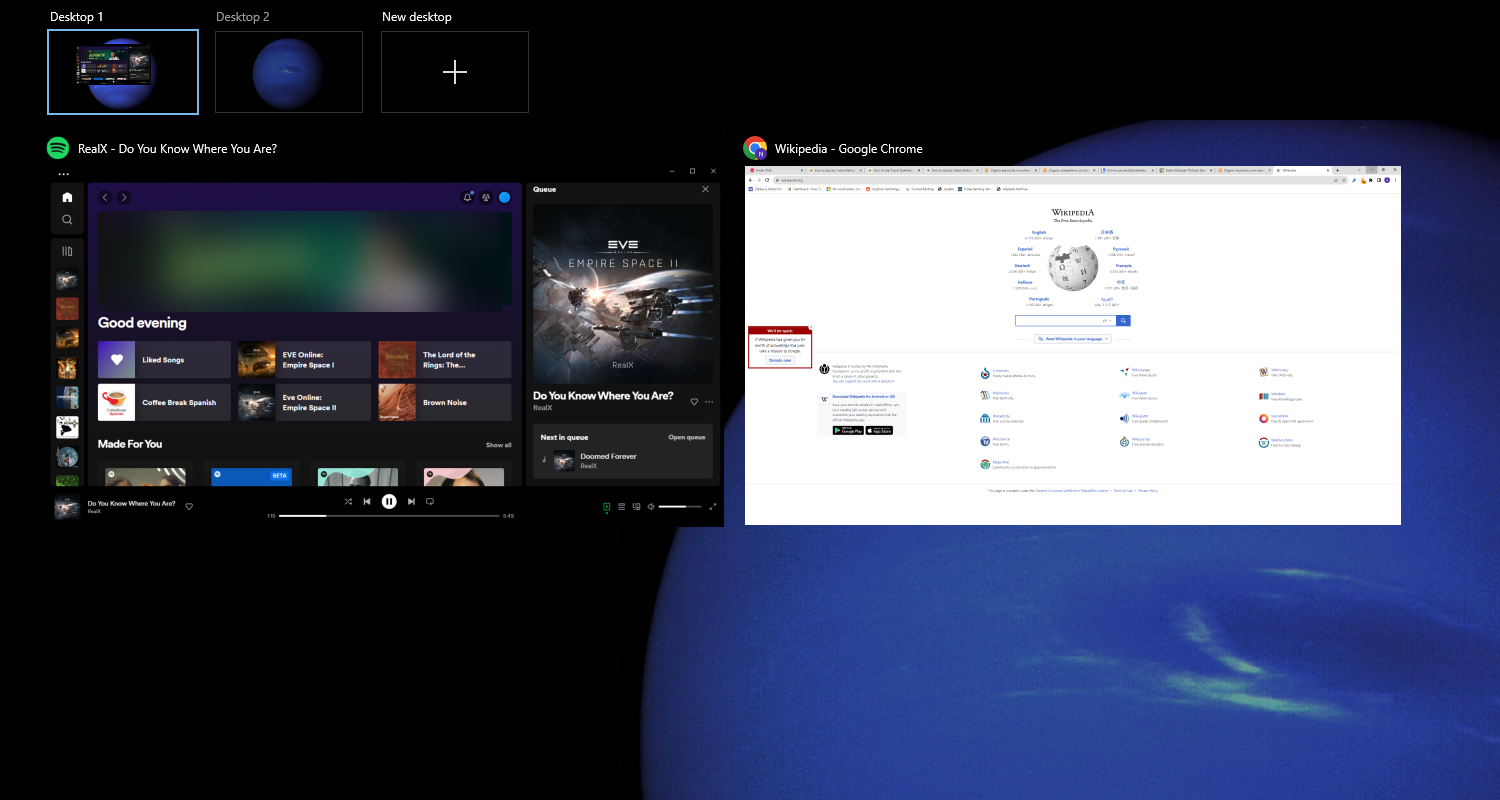The height and width of the screenshot is (800, 1500).
Task: Open the Commons project icon on Wikipedia
Action: 985,372
